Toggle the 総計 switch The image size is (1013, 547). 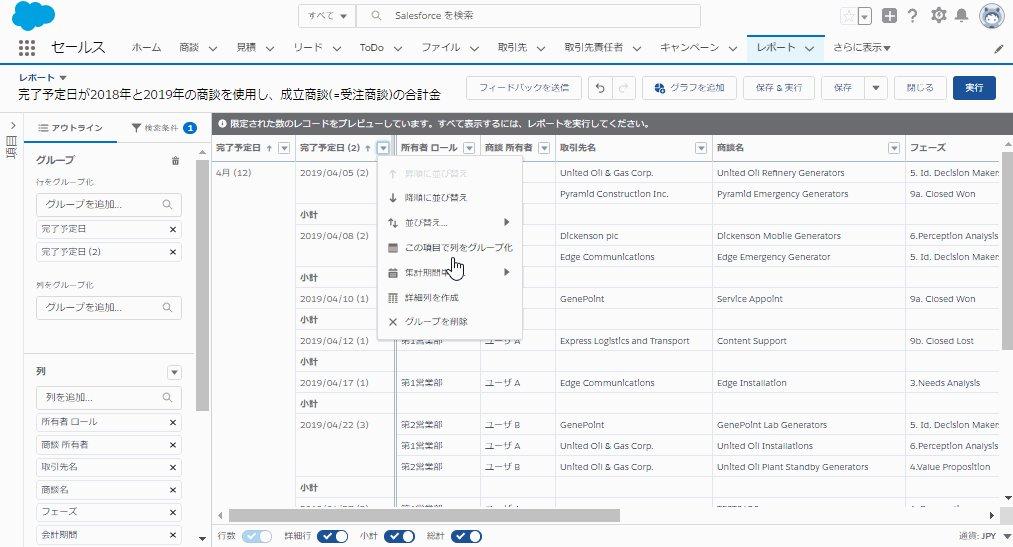(466, 536)
